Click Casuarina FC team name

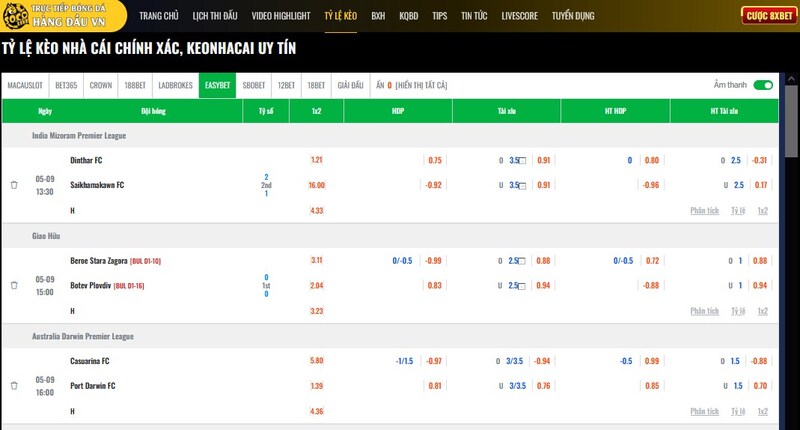point(90,361)
